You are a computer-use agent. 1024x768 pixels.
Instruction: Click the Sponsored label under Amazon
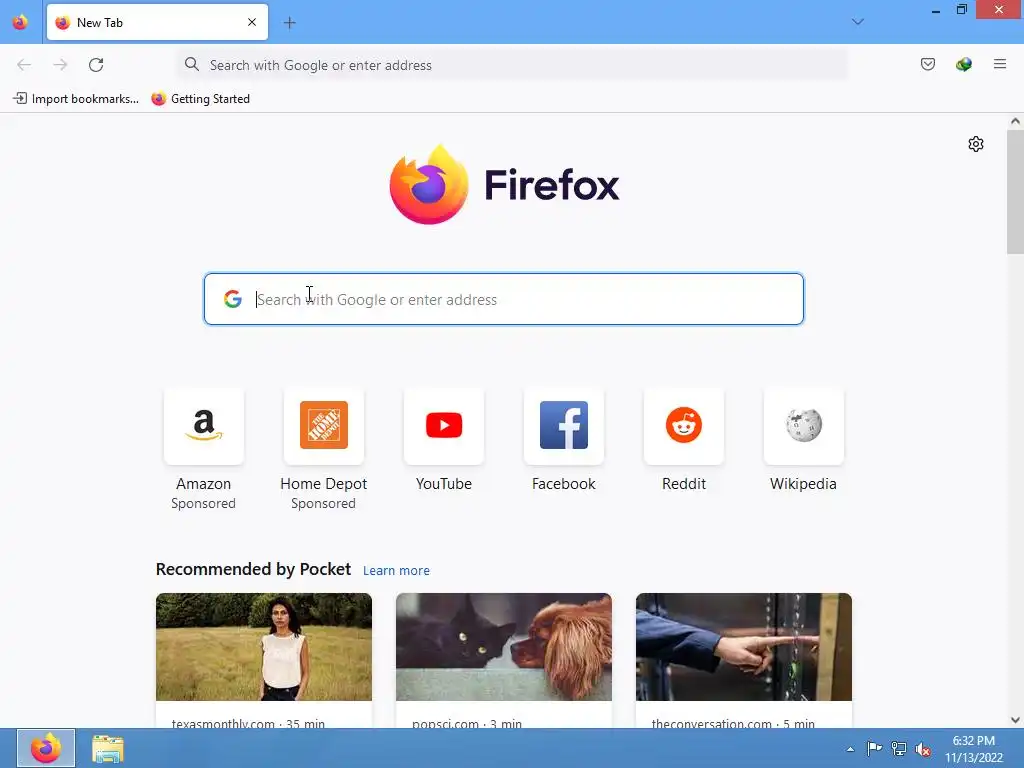click(203, 504)
